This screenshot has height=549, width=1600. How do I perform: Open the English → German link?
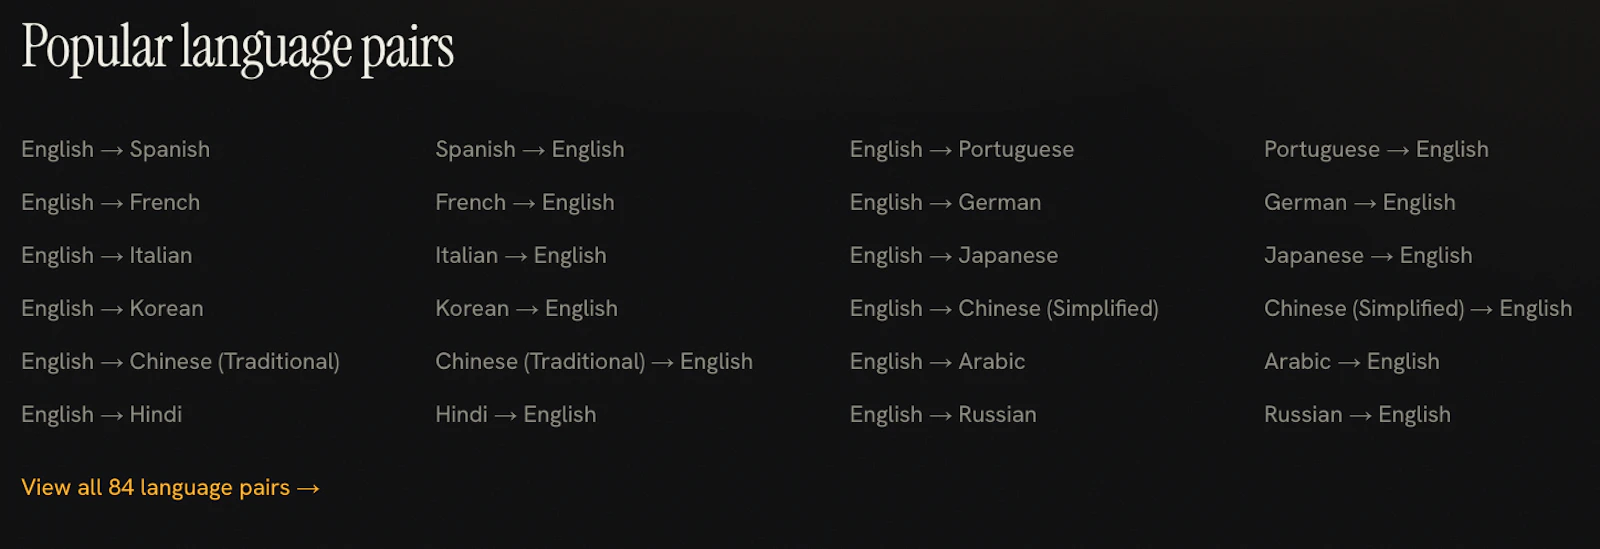tap(946, 202)
